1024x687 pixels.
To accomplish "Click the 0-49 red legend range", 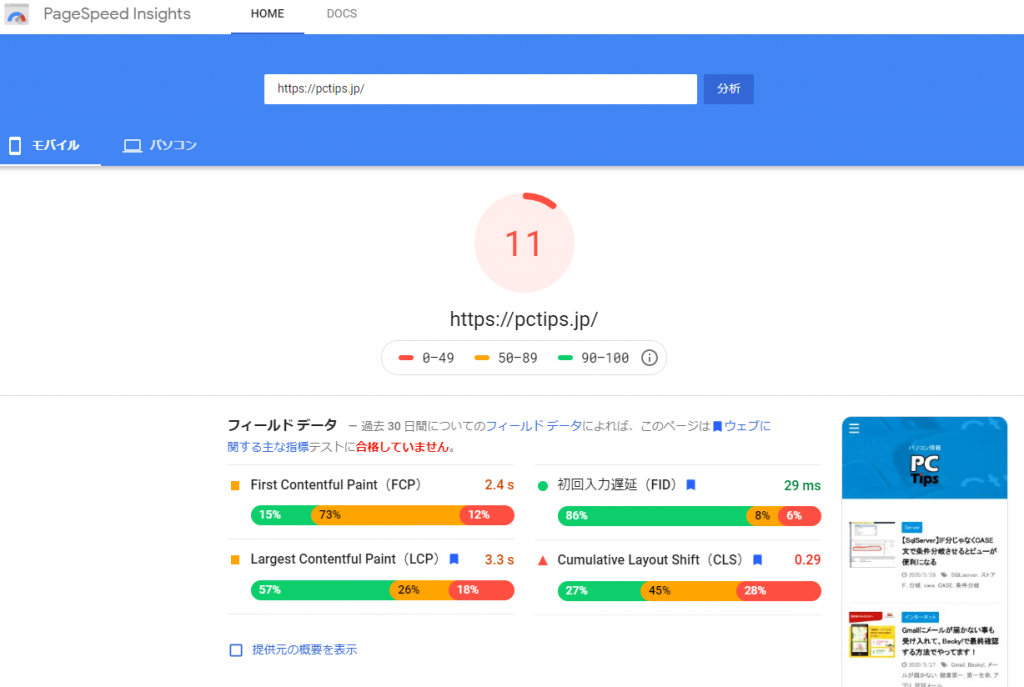I will tap(426, 358).
